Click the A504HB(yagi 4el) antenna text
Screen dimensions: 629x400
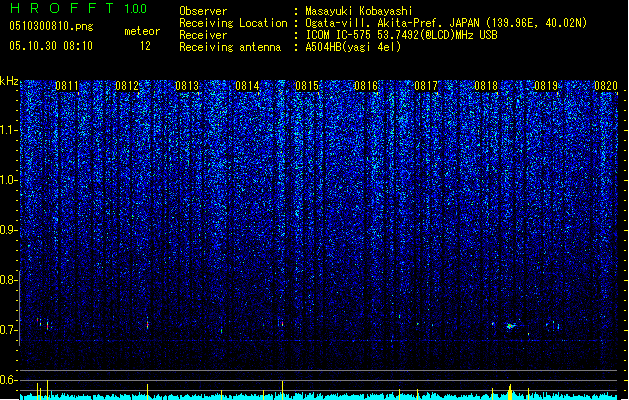point(353,47)
